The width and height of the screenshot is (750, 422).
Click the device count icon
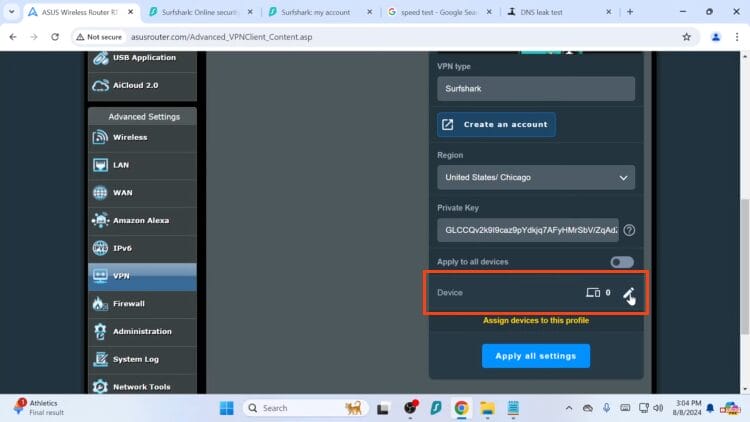[593, 292]
